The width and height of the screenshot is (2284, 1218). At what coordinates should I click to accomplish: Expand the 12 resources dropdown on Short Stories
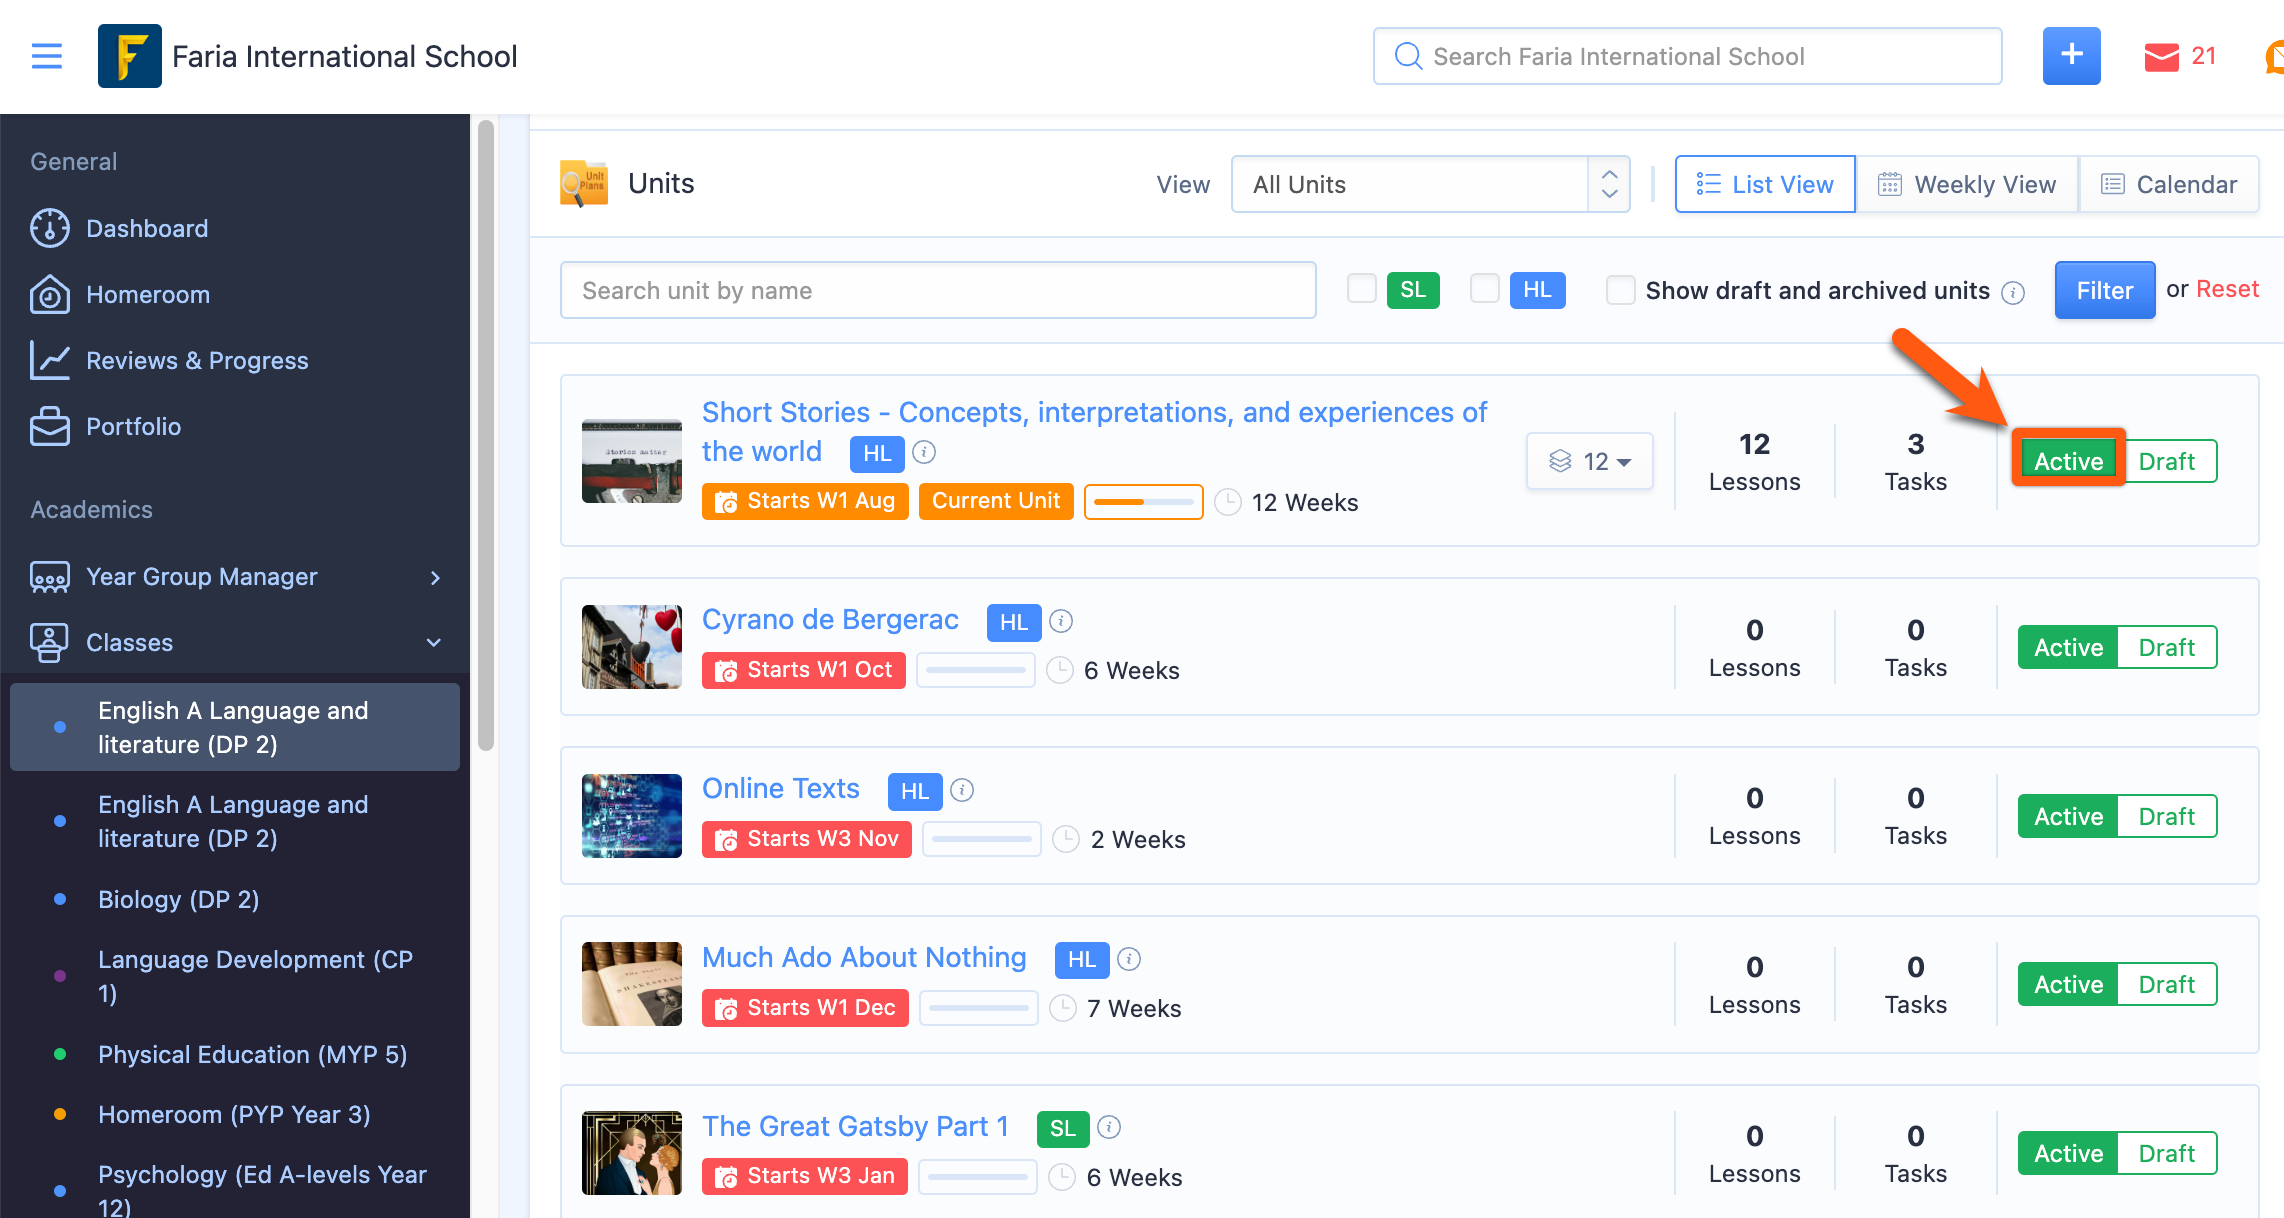coord(1589,461)
